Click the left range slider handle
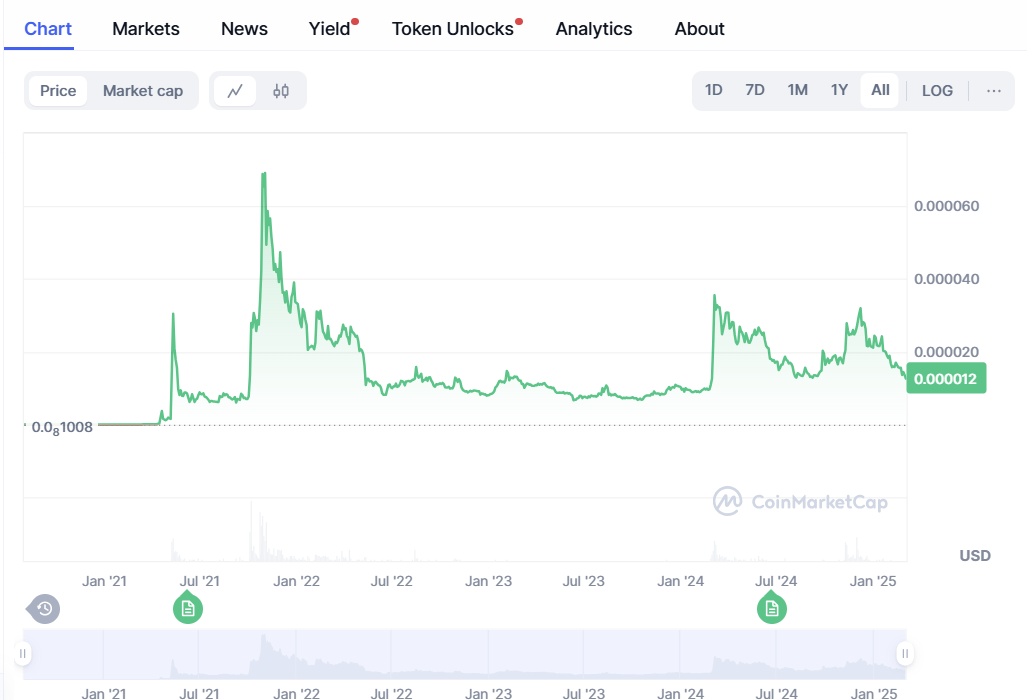Viewport: 1027px width, 700px height. pos(23,654)
